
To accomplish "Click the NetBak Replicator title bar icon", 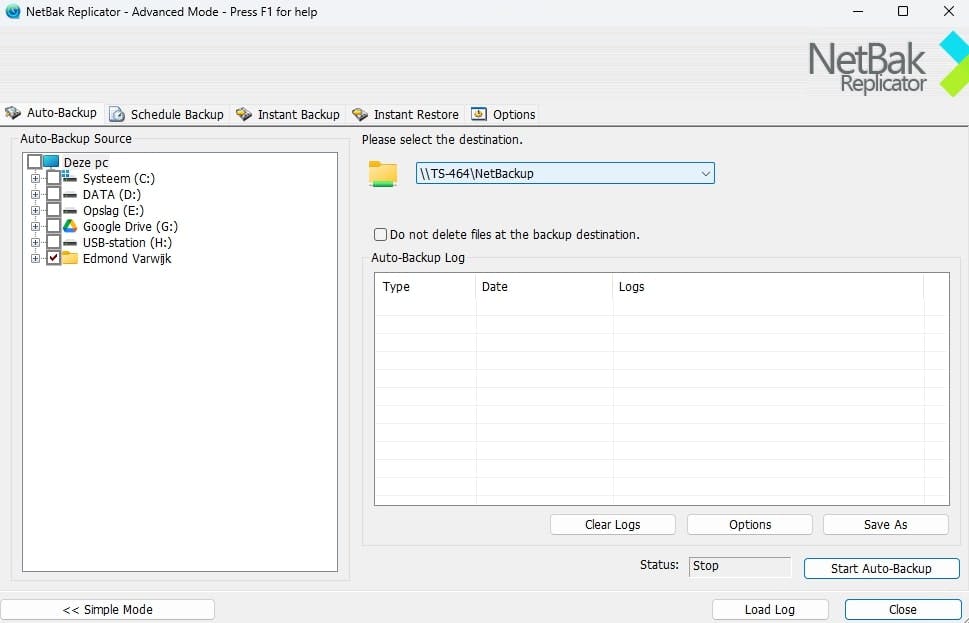I will 13,11.
